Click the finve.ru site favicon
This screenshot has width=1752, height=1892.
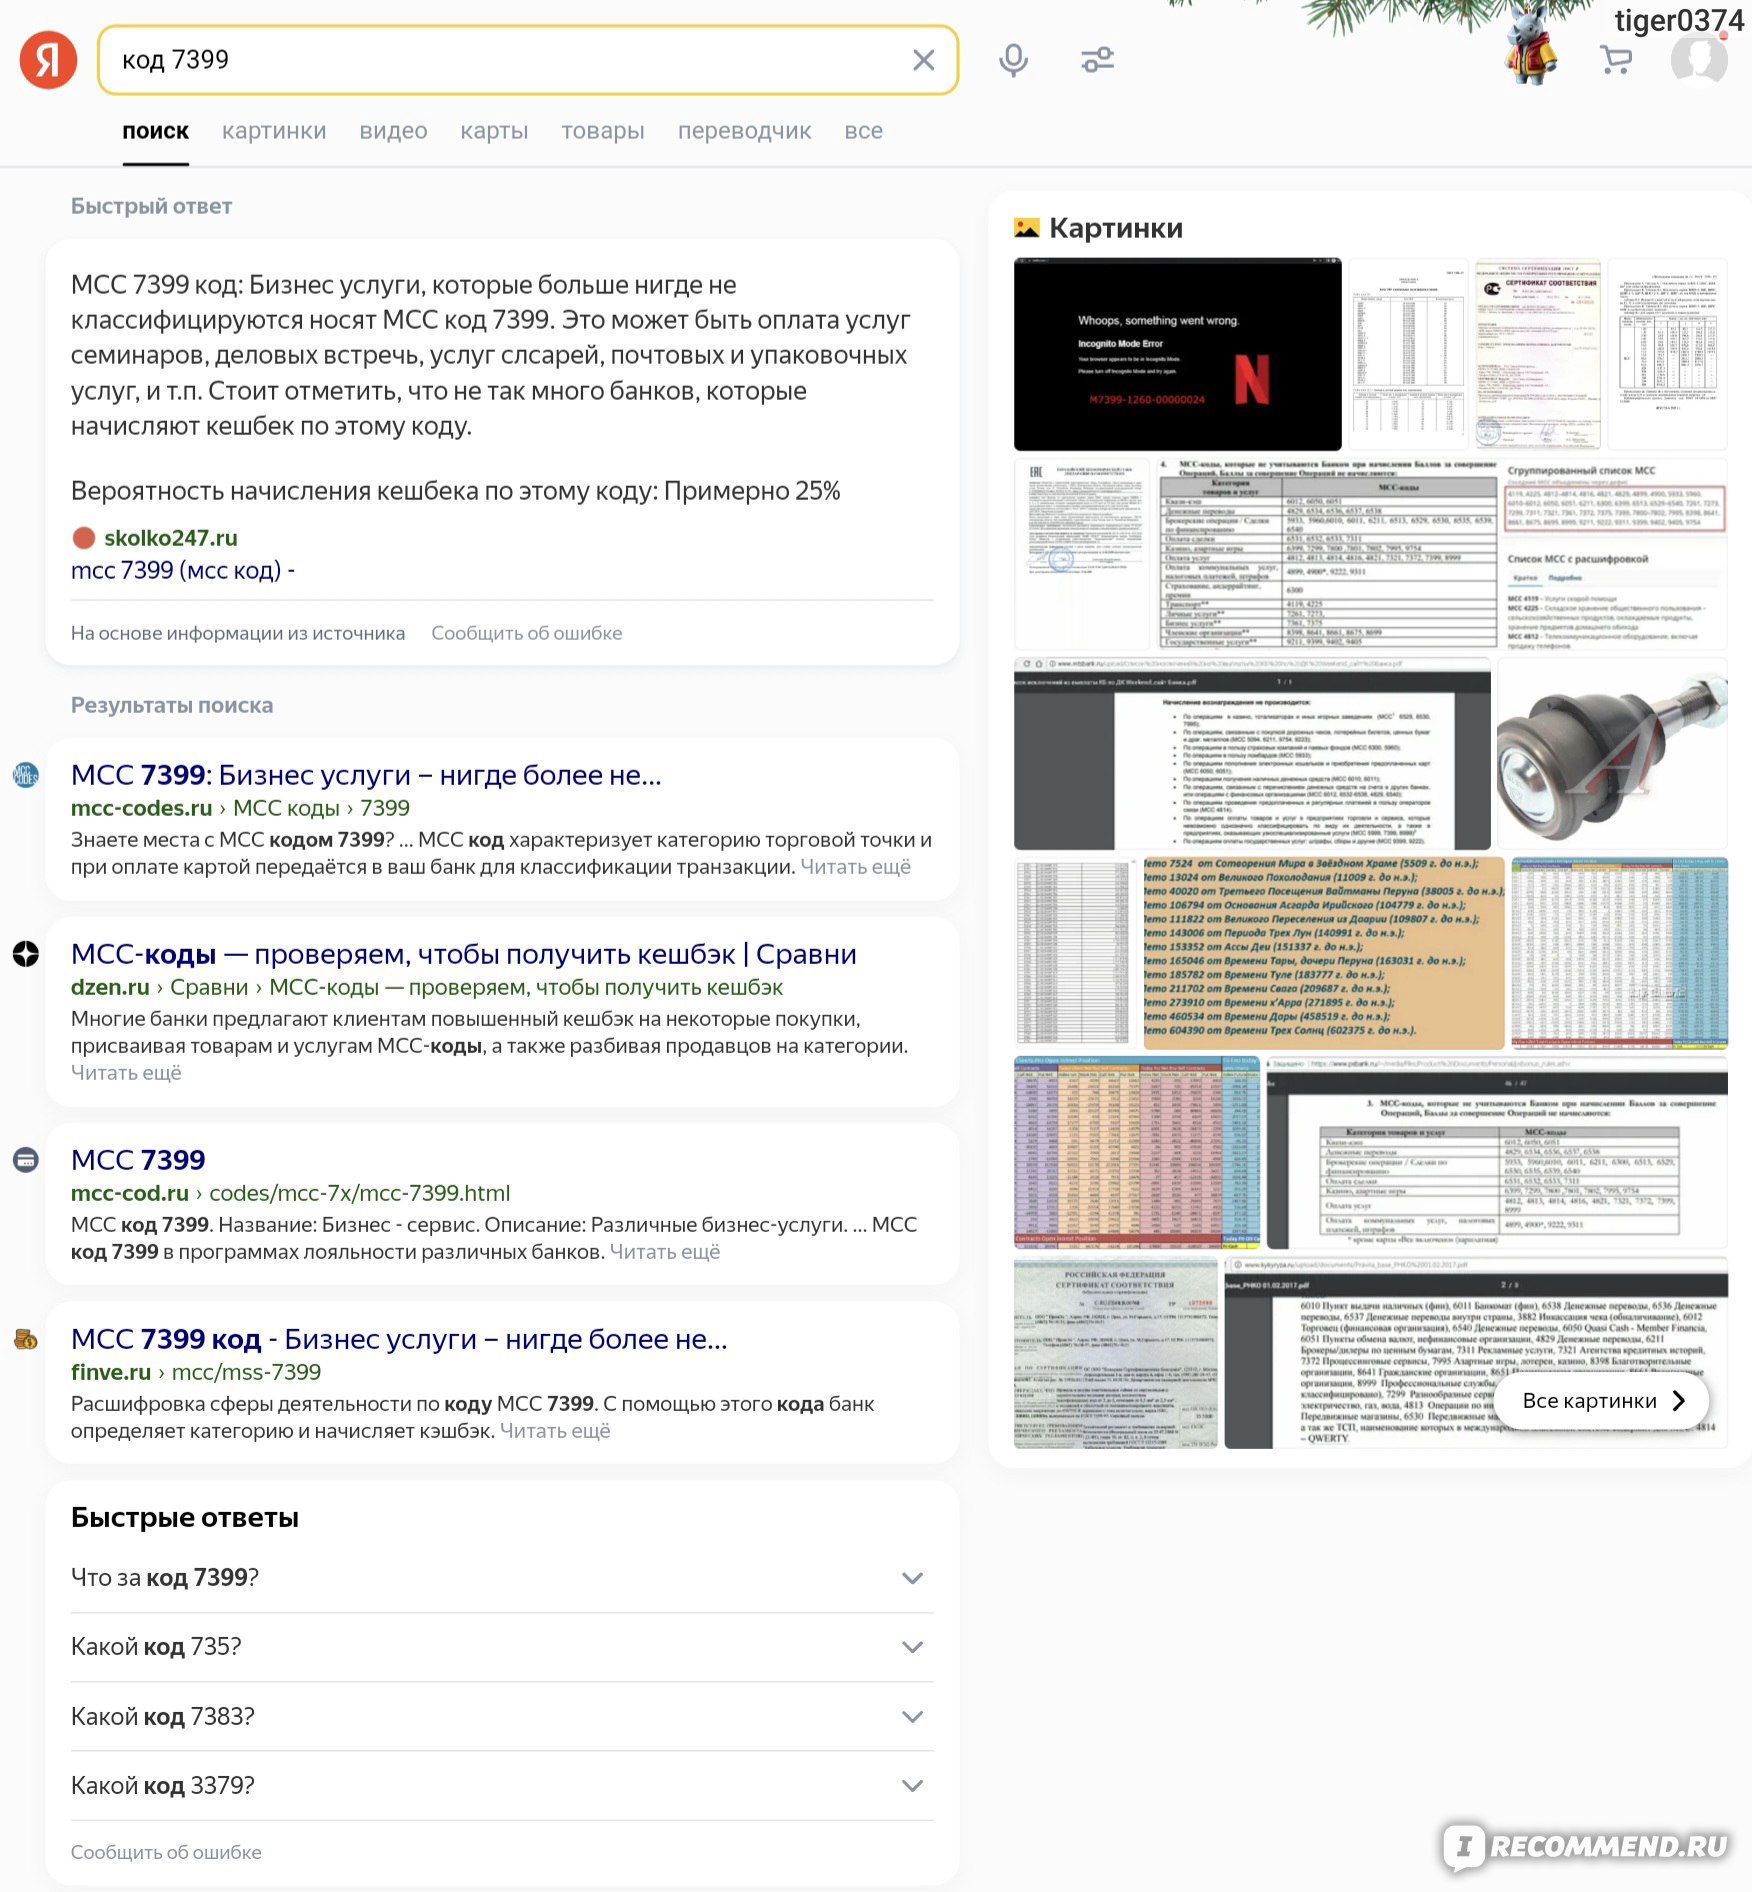click(26, 1339)
